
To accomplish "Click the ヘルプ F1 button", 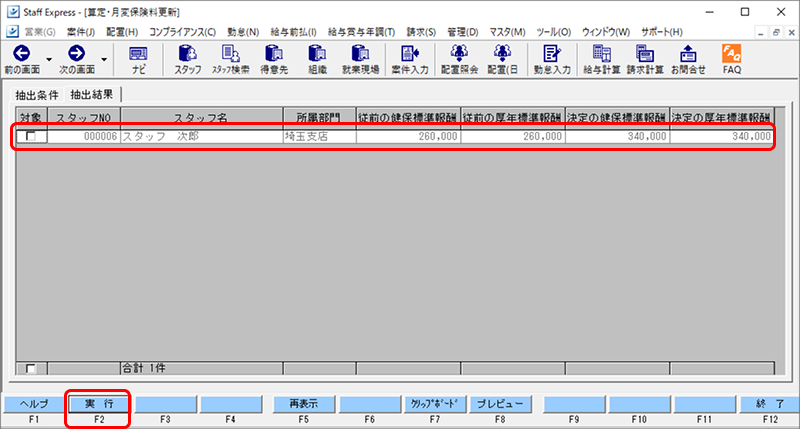I will click(34, 404).
